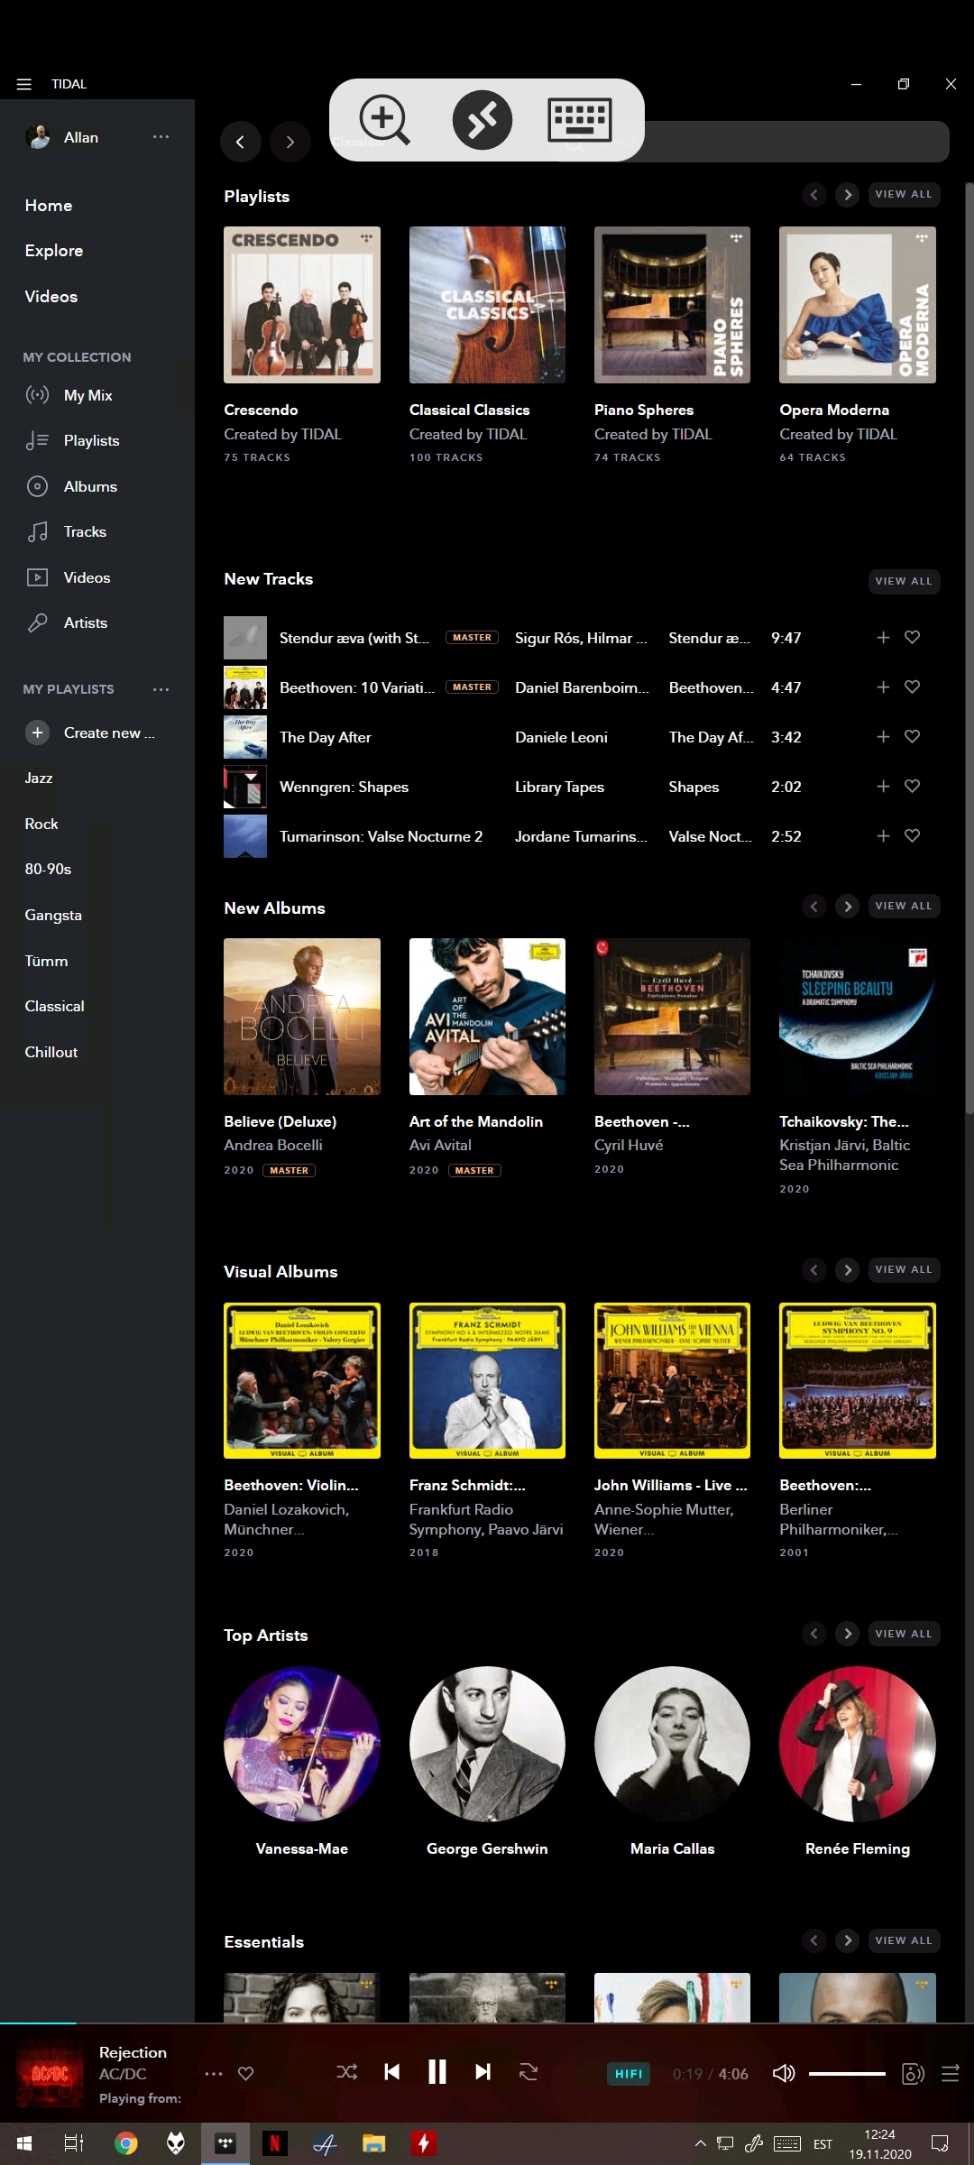The image size is (974, 2165).
Task: Toggle repeat mode in the player
Action: coord(528,2072)
